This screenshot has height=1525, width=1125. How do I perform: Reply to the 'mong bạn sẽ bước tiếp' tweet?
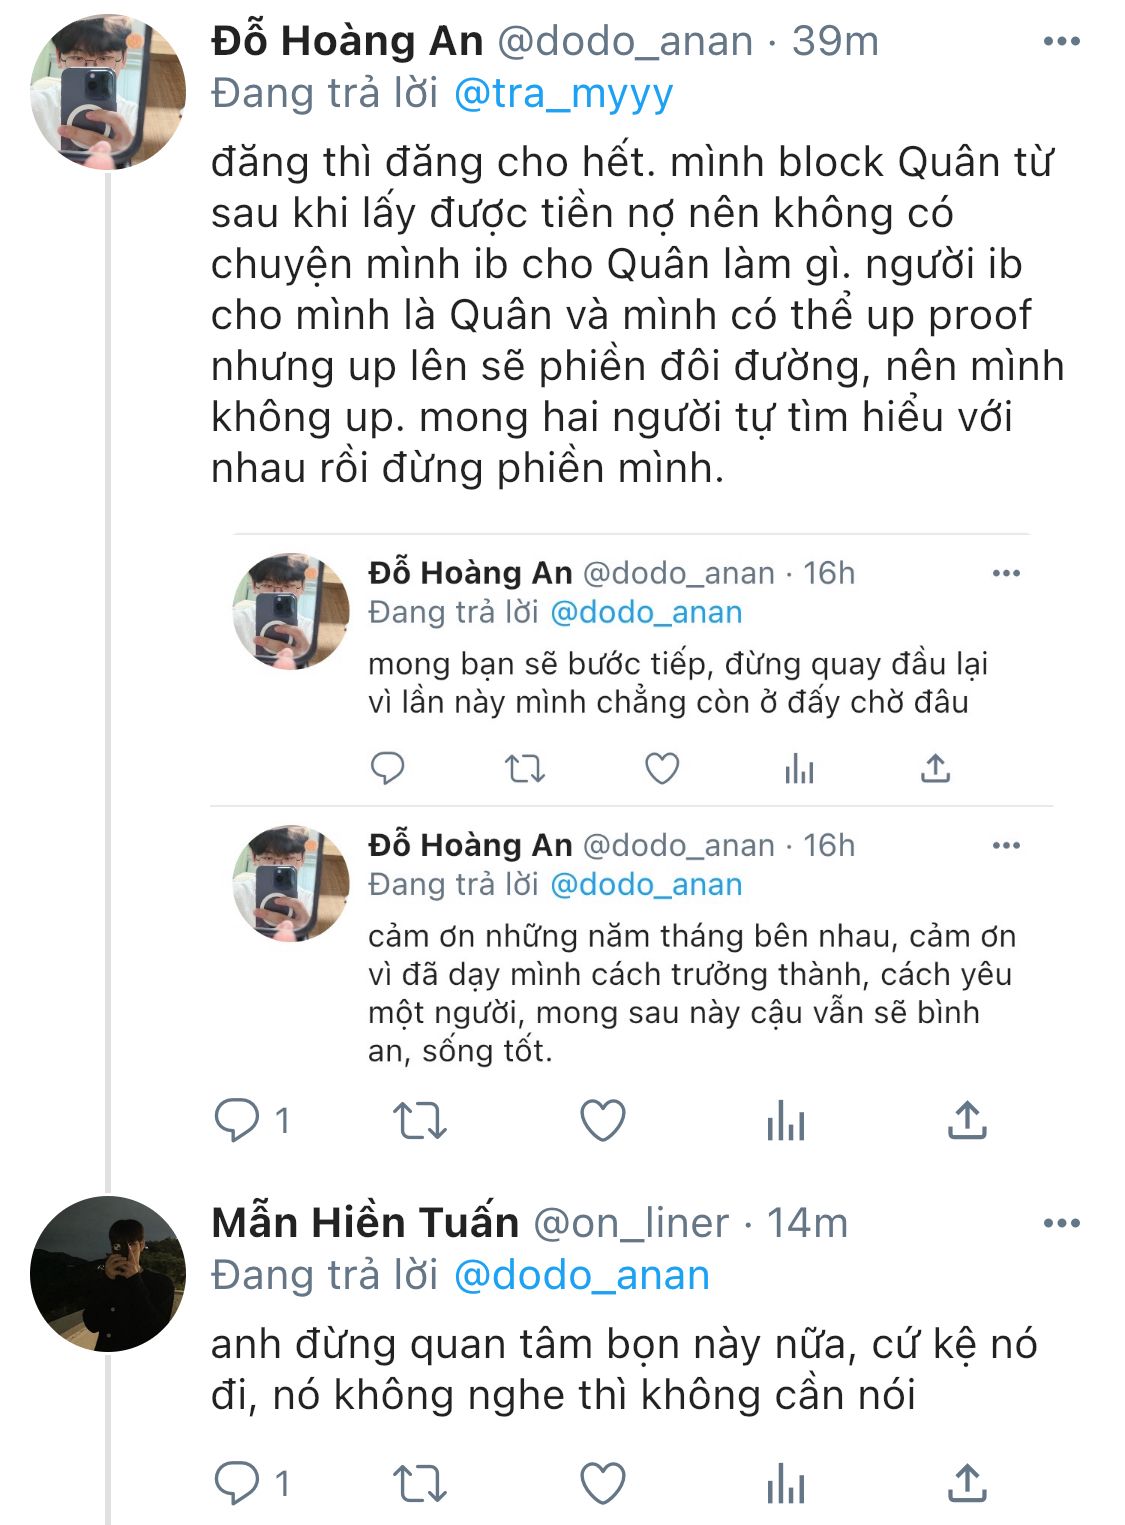click(387, 768)
